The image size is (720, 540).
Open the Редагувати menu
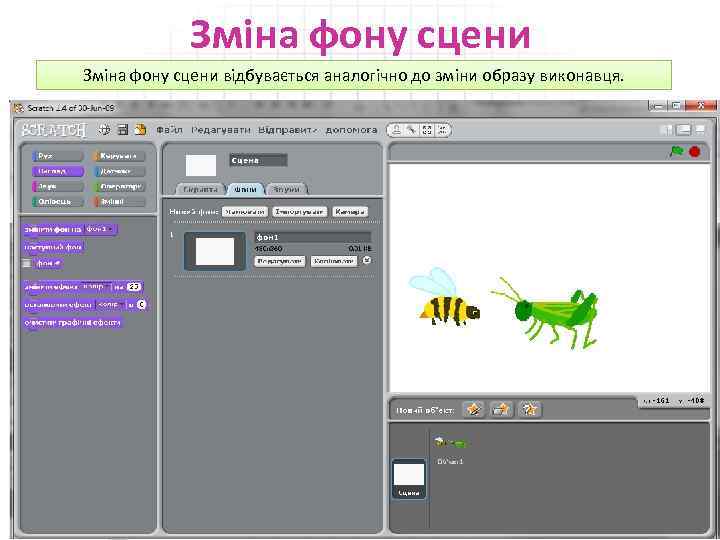point(221,130)
